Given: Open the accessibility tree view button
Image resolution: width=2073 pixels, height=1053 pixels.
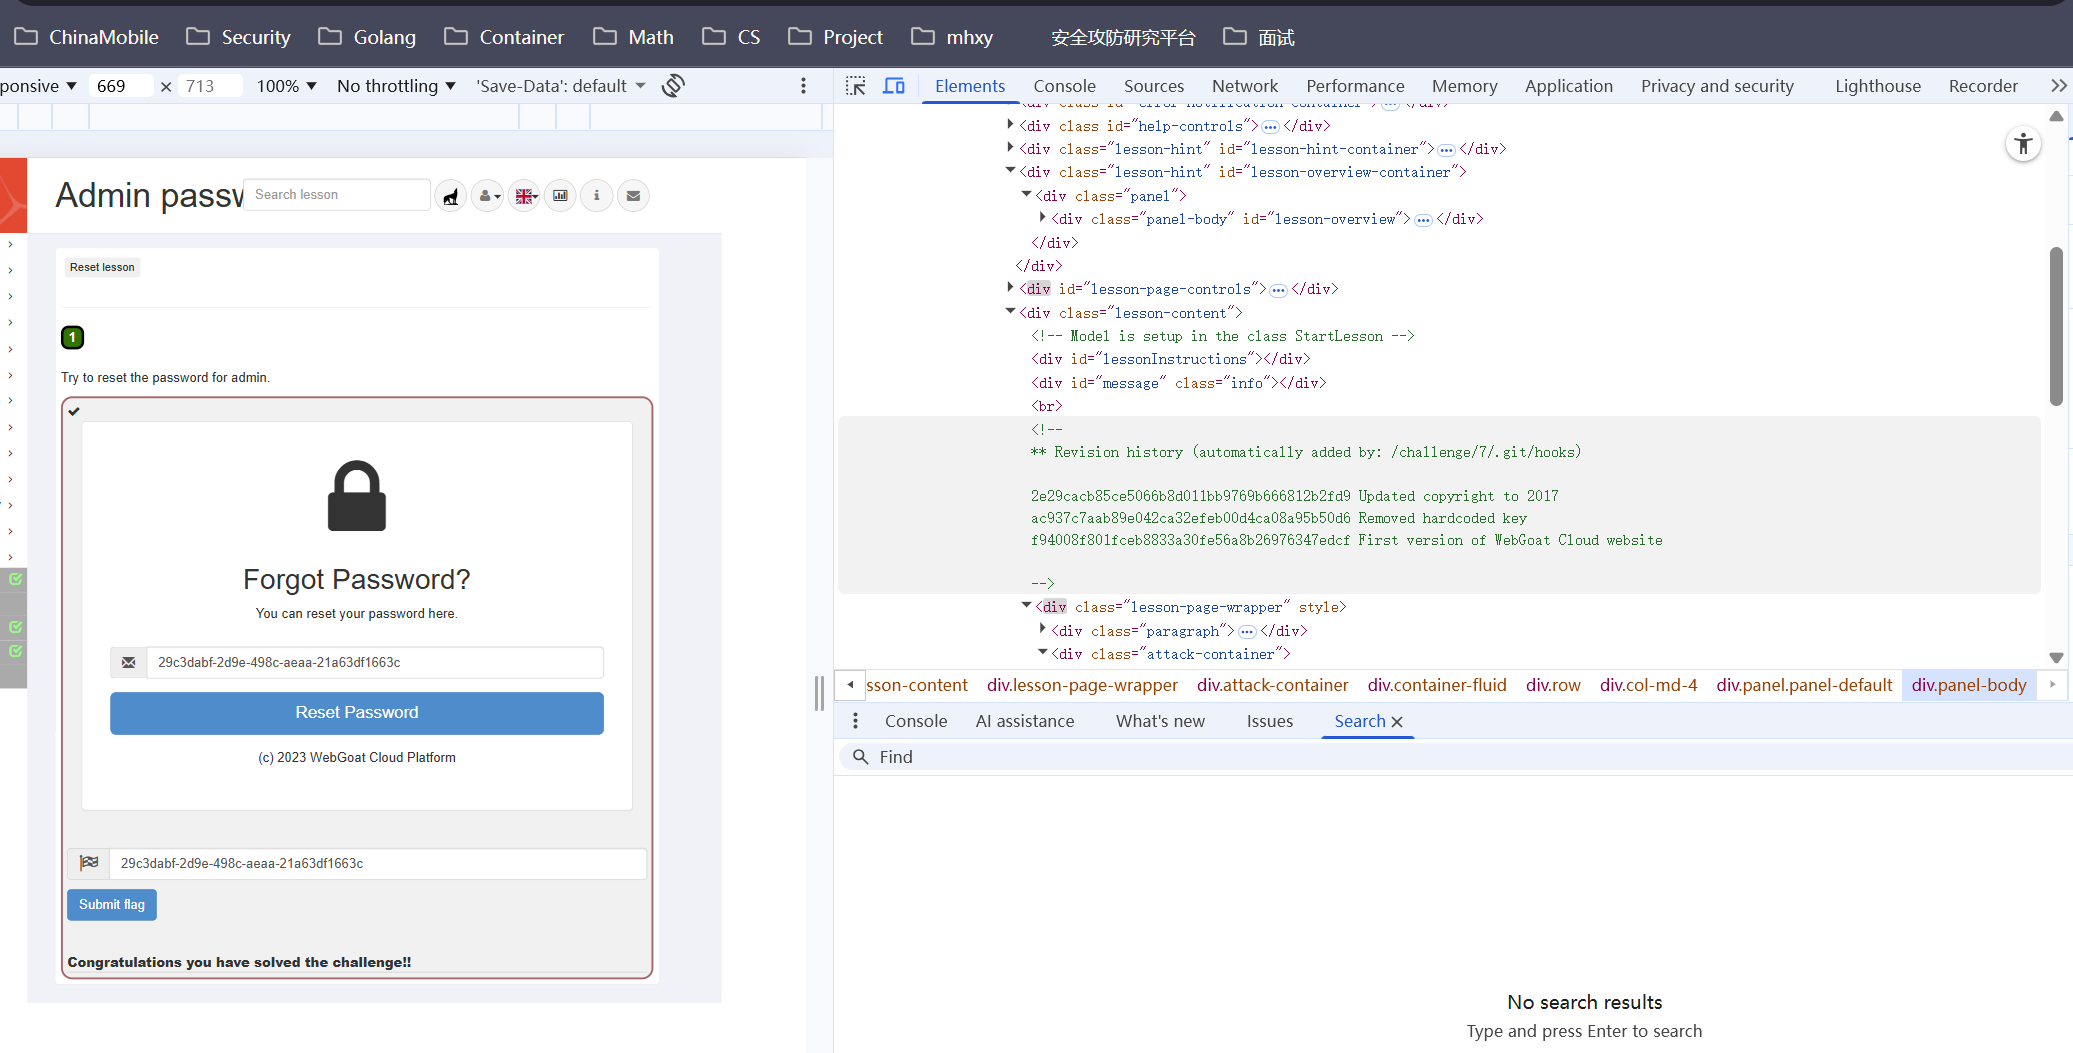Looking at the screenshot, I should (2022, 144).
